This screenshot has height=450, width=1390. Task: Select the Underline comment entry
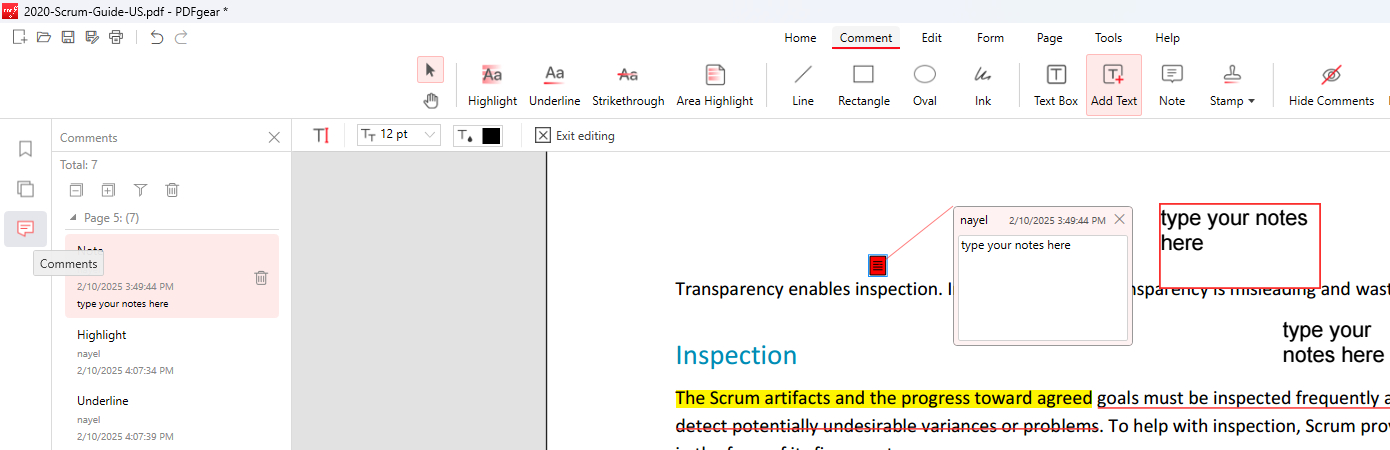[x=172, y=418]
